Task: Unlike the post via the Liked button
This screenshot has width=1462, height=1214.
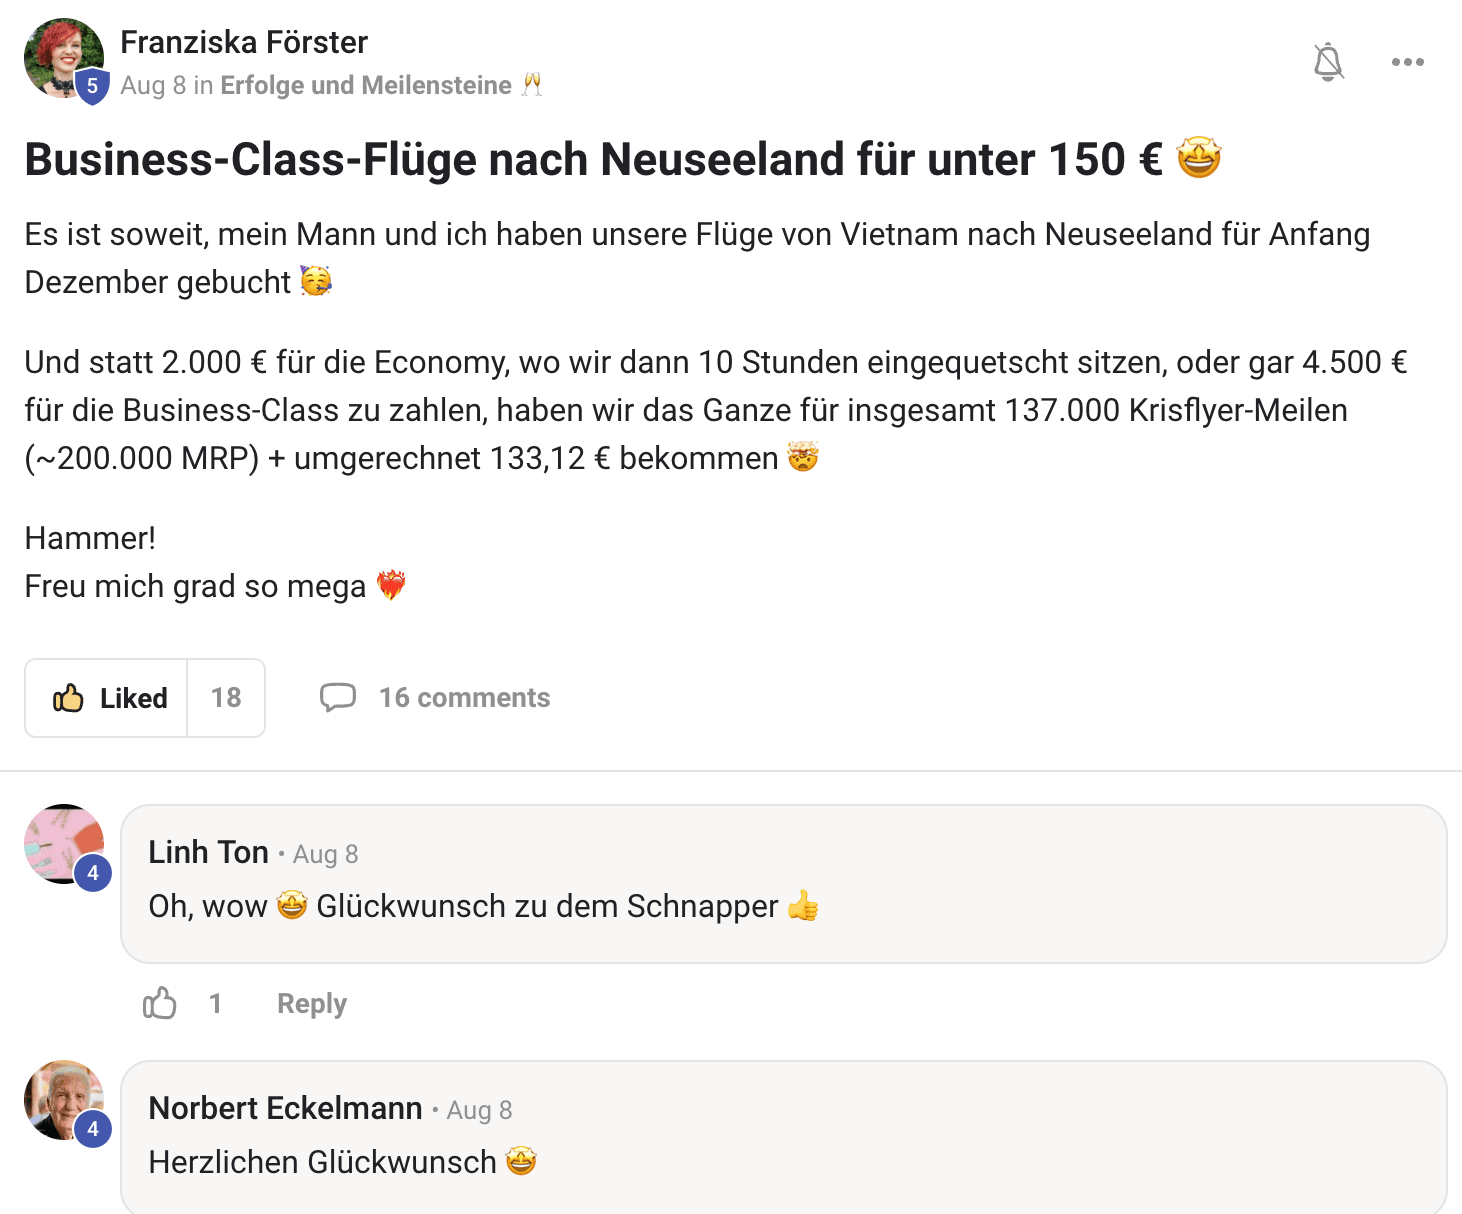Action: tap(108, 698)
